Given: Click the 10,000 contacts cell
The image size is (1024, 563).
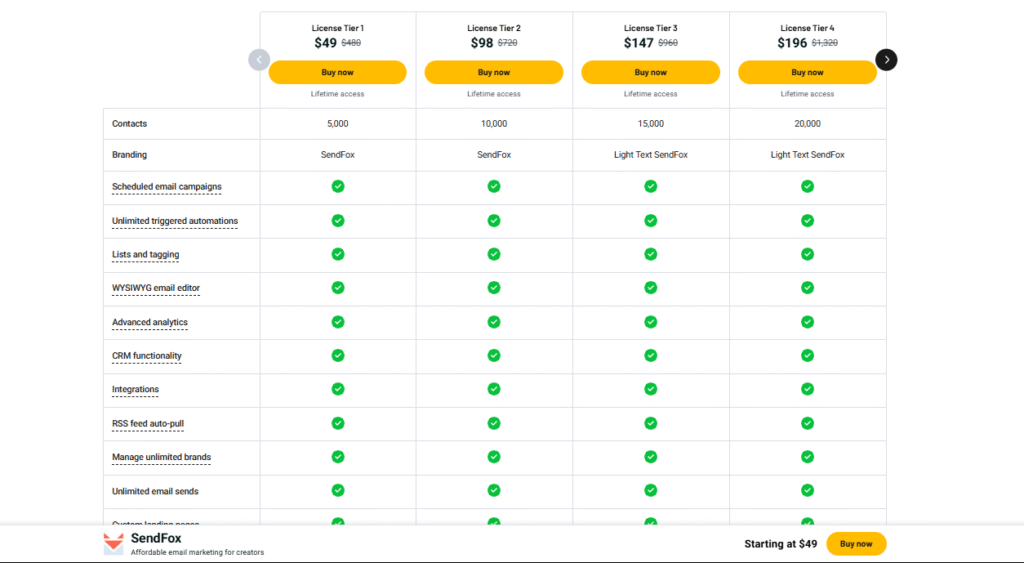Looking at the screenshot, I should [x=494, y=123].
